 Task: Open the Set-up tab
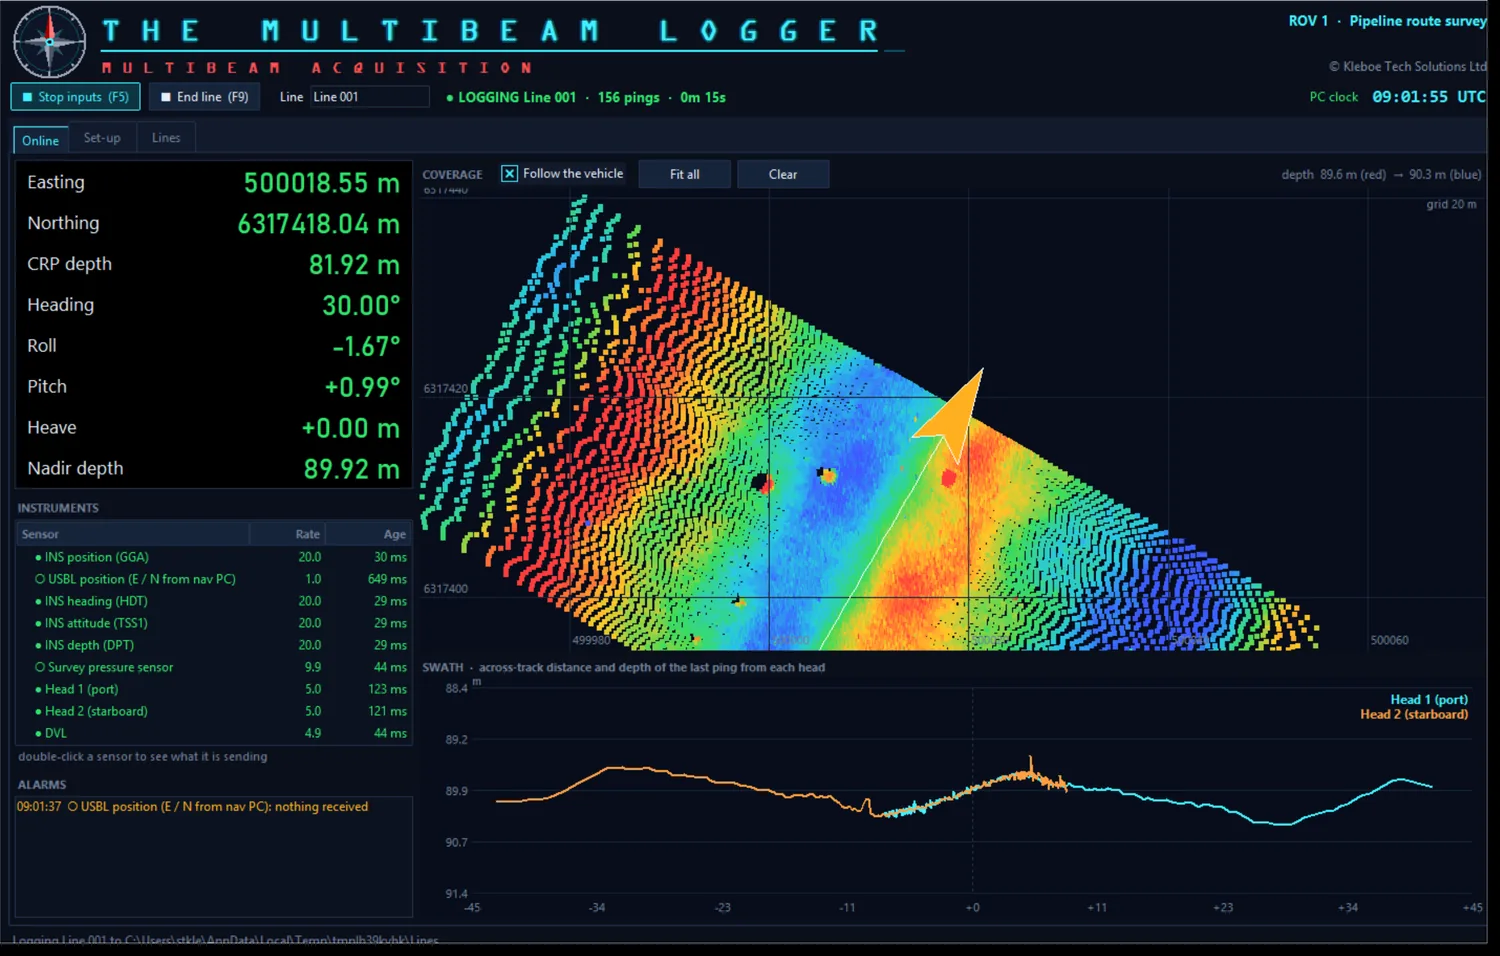click(x=102, y=138)
